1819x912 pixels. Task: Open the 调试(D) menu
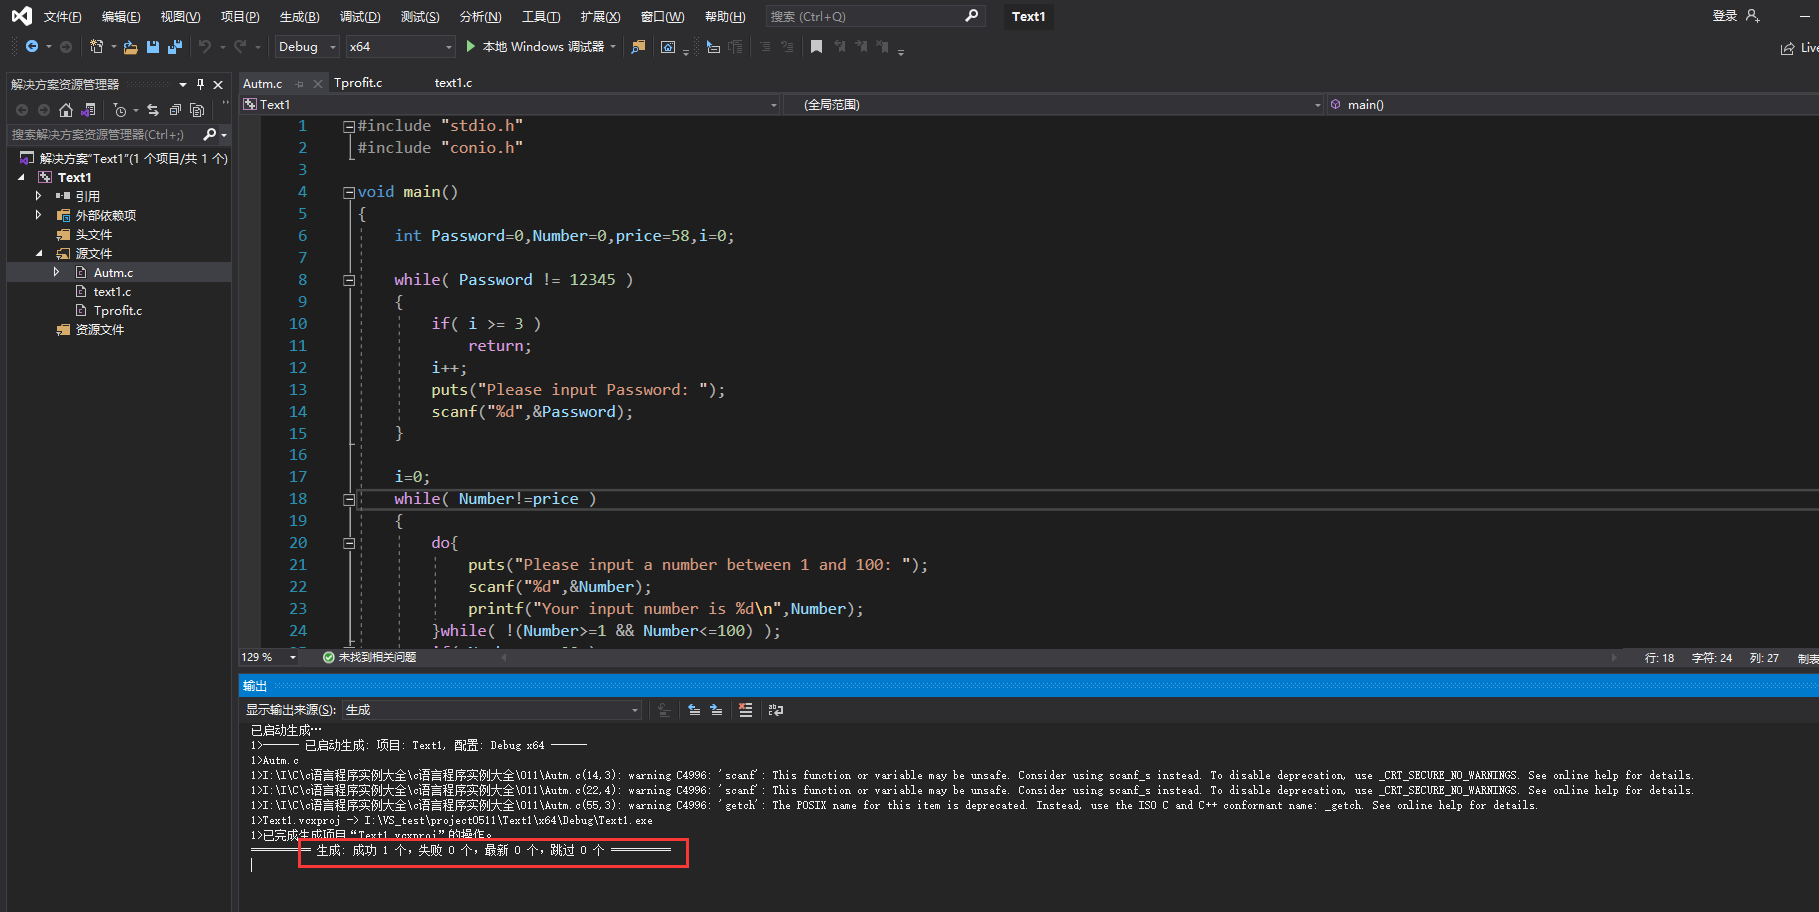(360, 16)
